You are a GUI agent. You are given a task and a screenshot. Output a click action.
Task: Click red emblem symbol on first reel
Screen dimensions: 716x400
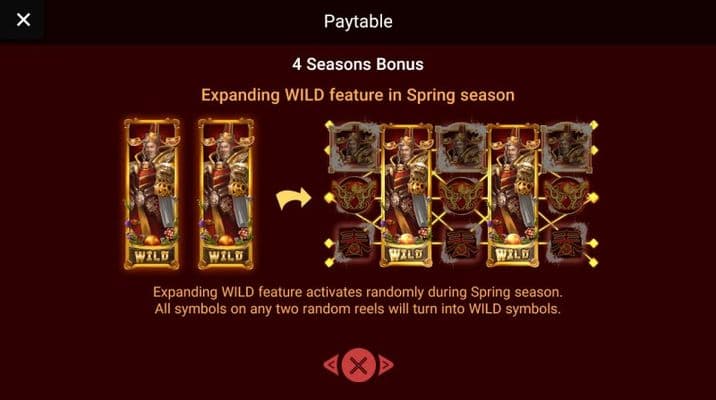[355, 196]
